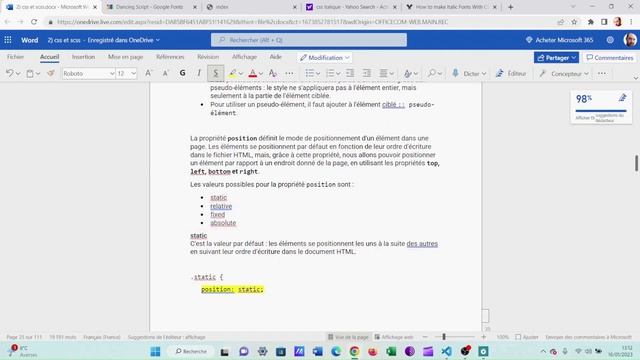Focus the Rechercher search box
The image size is (640, 360).
click(x=309, y=40)
